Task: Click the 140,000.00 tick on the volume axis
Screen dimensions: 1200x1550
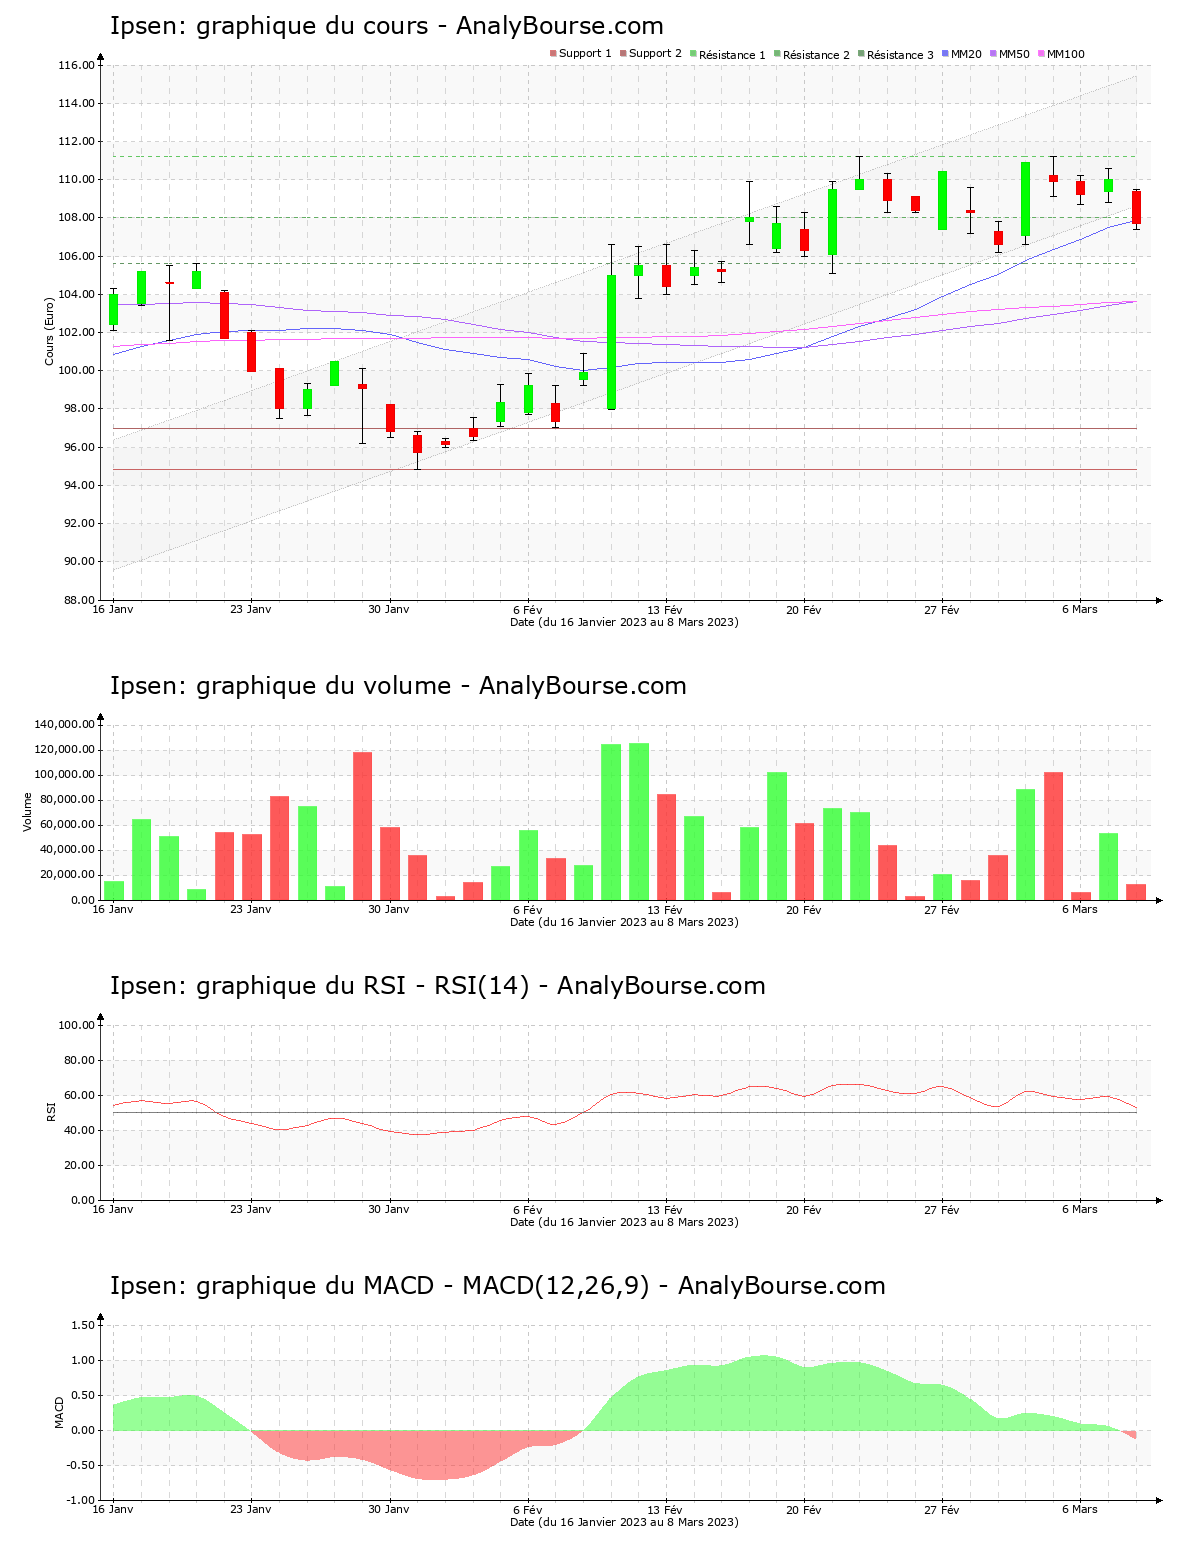Action: tap(65, 724)
